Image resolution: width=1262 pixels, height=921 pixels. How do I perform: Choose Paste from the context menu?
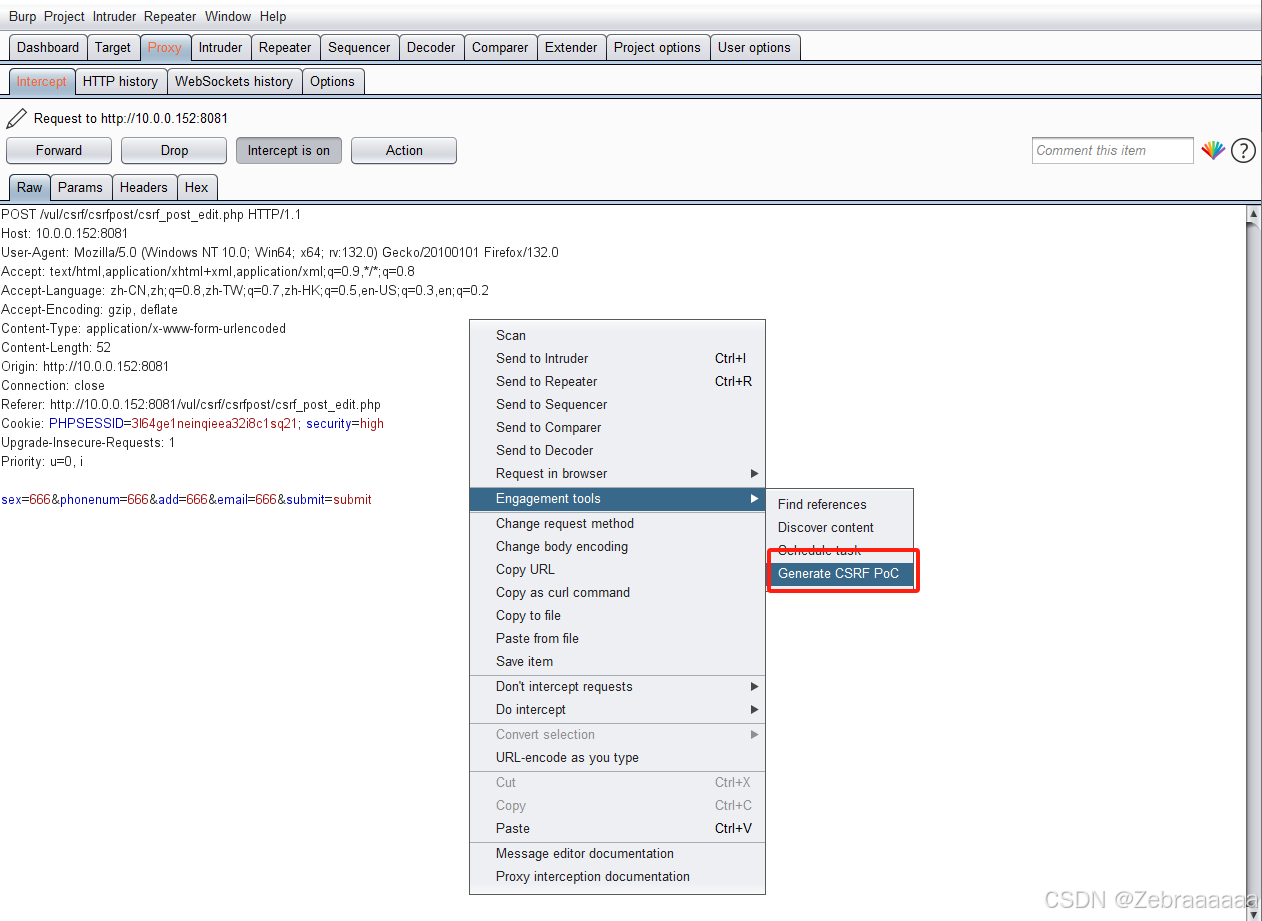617,828
